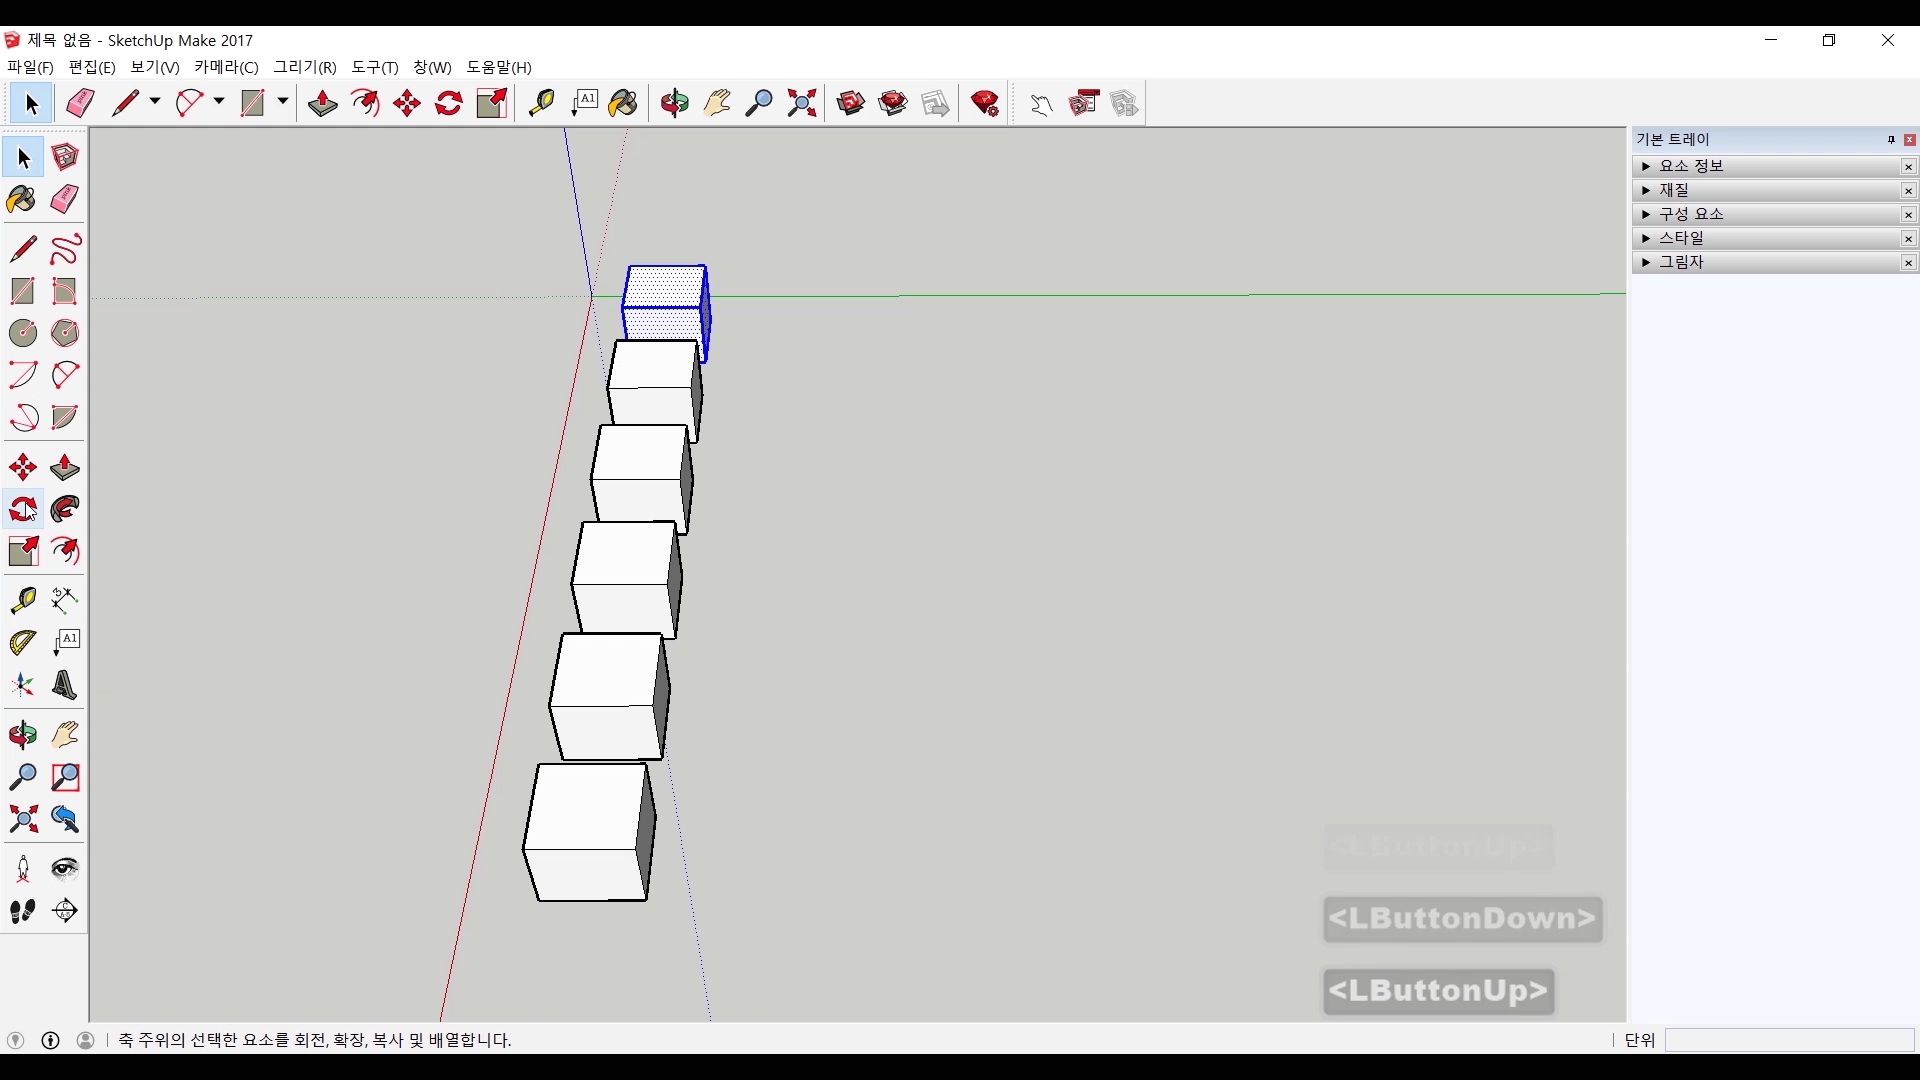Close the 스타일 panel with its X
Image resolution: width=1920 pixels, height=1080 pixels.
1908,238
